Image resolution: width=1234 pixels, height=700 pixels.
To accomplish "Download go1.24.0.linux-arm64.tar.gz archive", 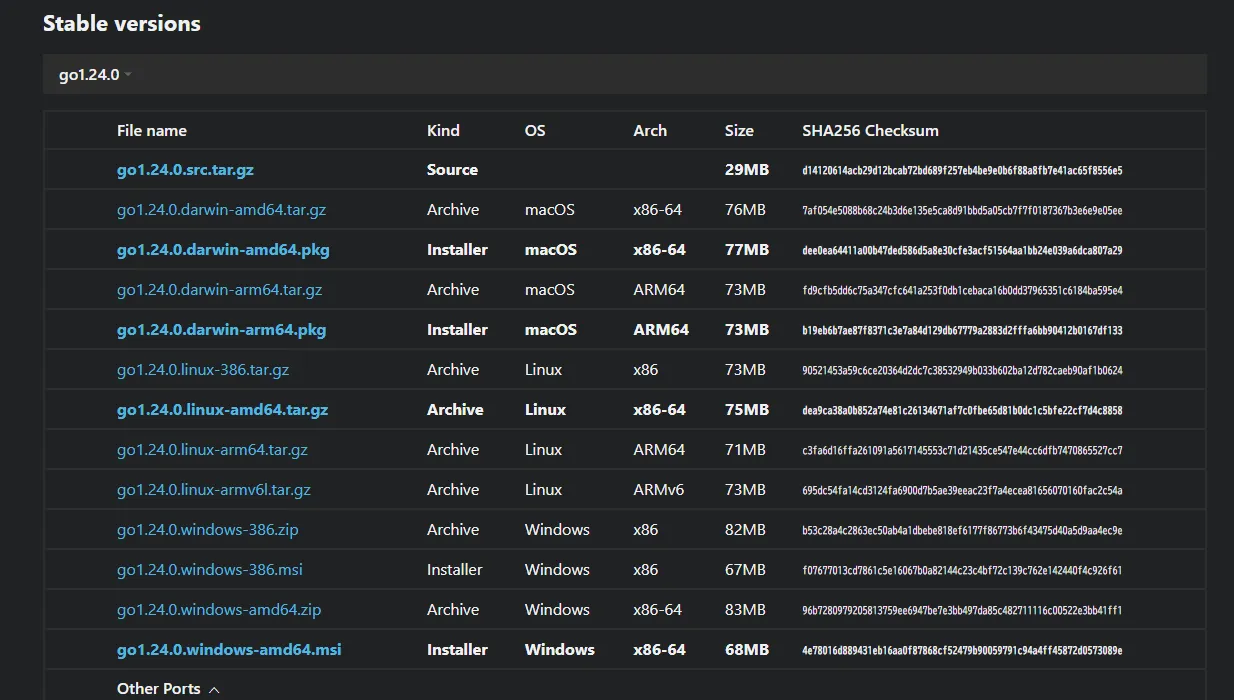I will pos(212,450).
